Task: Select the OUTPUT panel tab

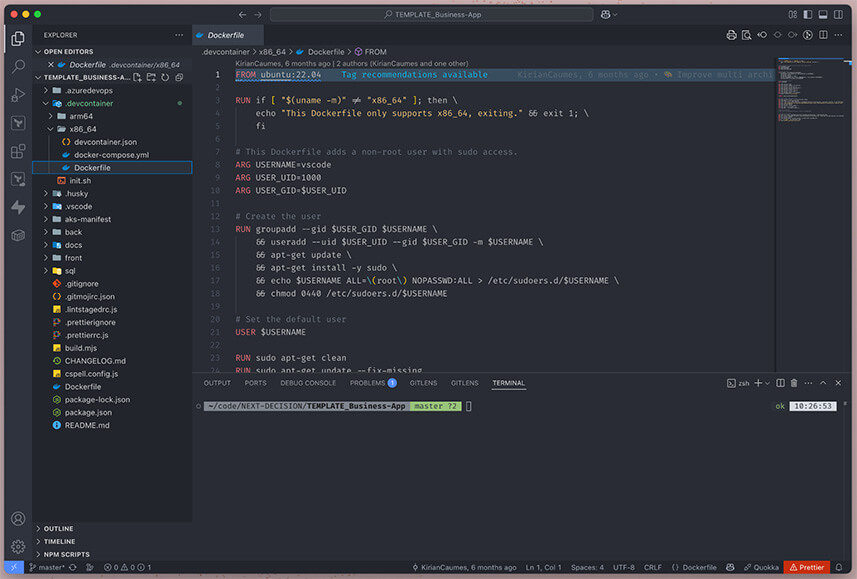Action: tap(216, 383)
